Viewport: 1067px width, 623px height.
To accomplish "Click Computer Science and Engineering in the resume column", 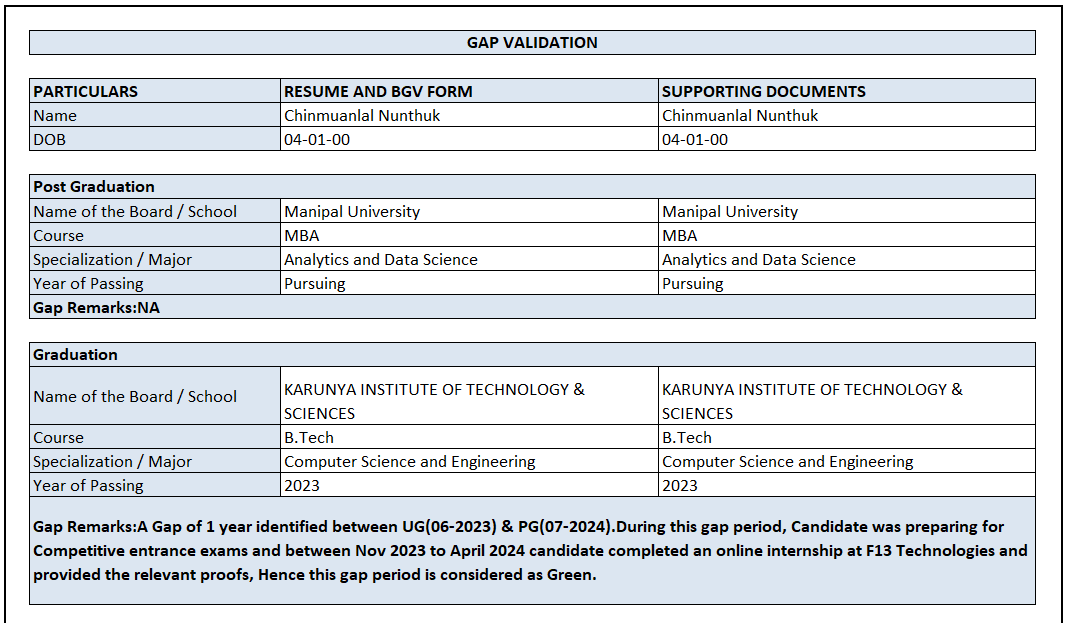I will click(x=410, y=462).
